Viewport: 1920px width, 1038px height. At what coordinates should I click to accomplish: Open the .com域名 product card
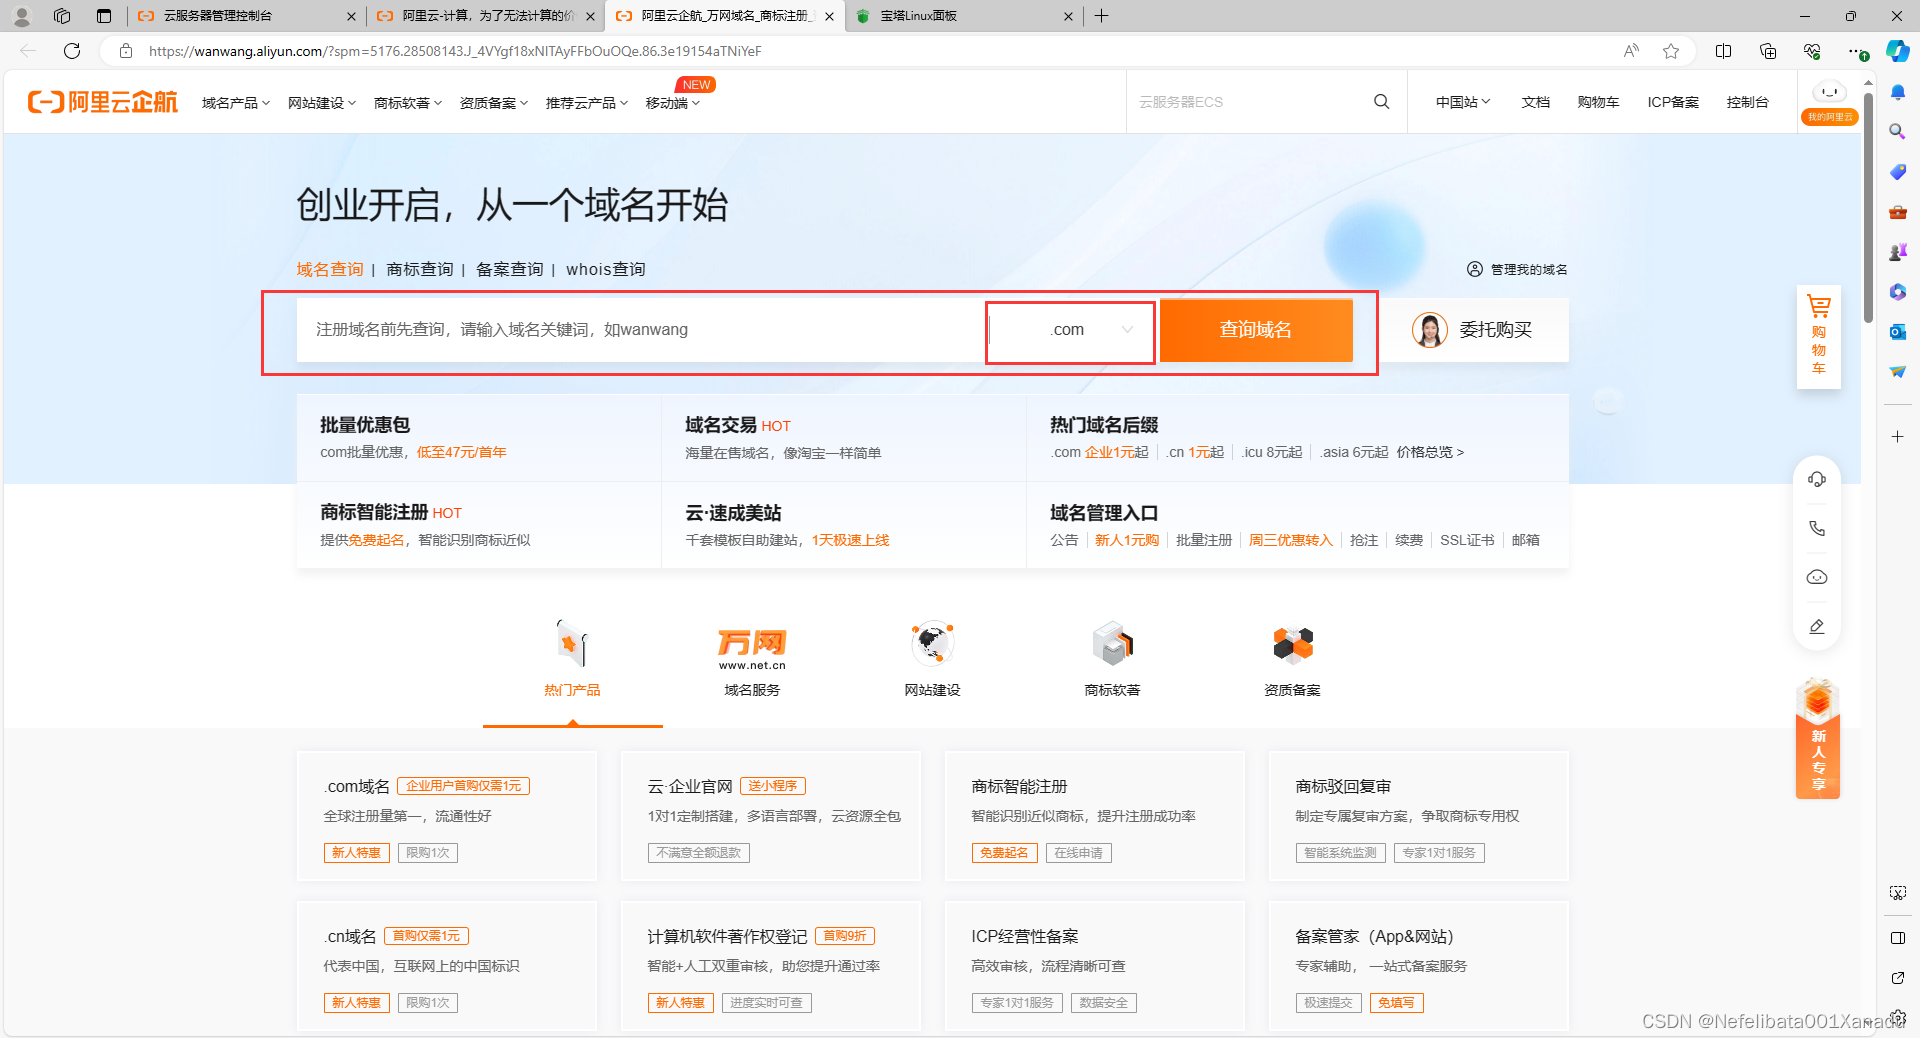pyautogui.click(x=447, y=816)
